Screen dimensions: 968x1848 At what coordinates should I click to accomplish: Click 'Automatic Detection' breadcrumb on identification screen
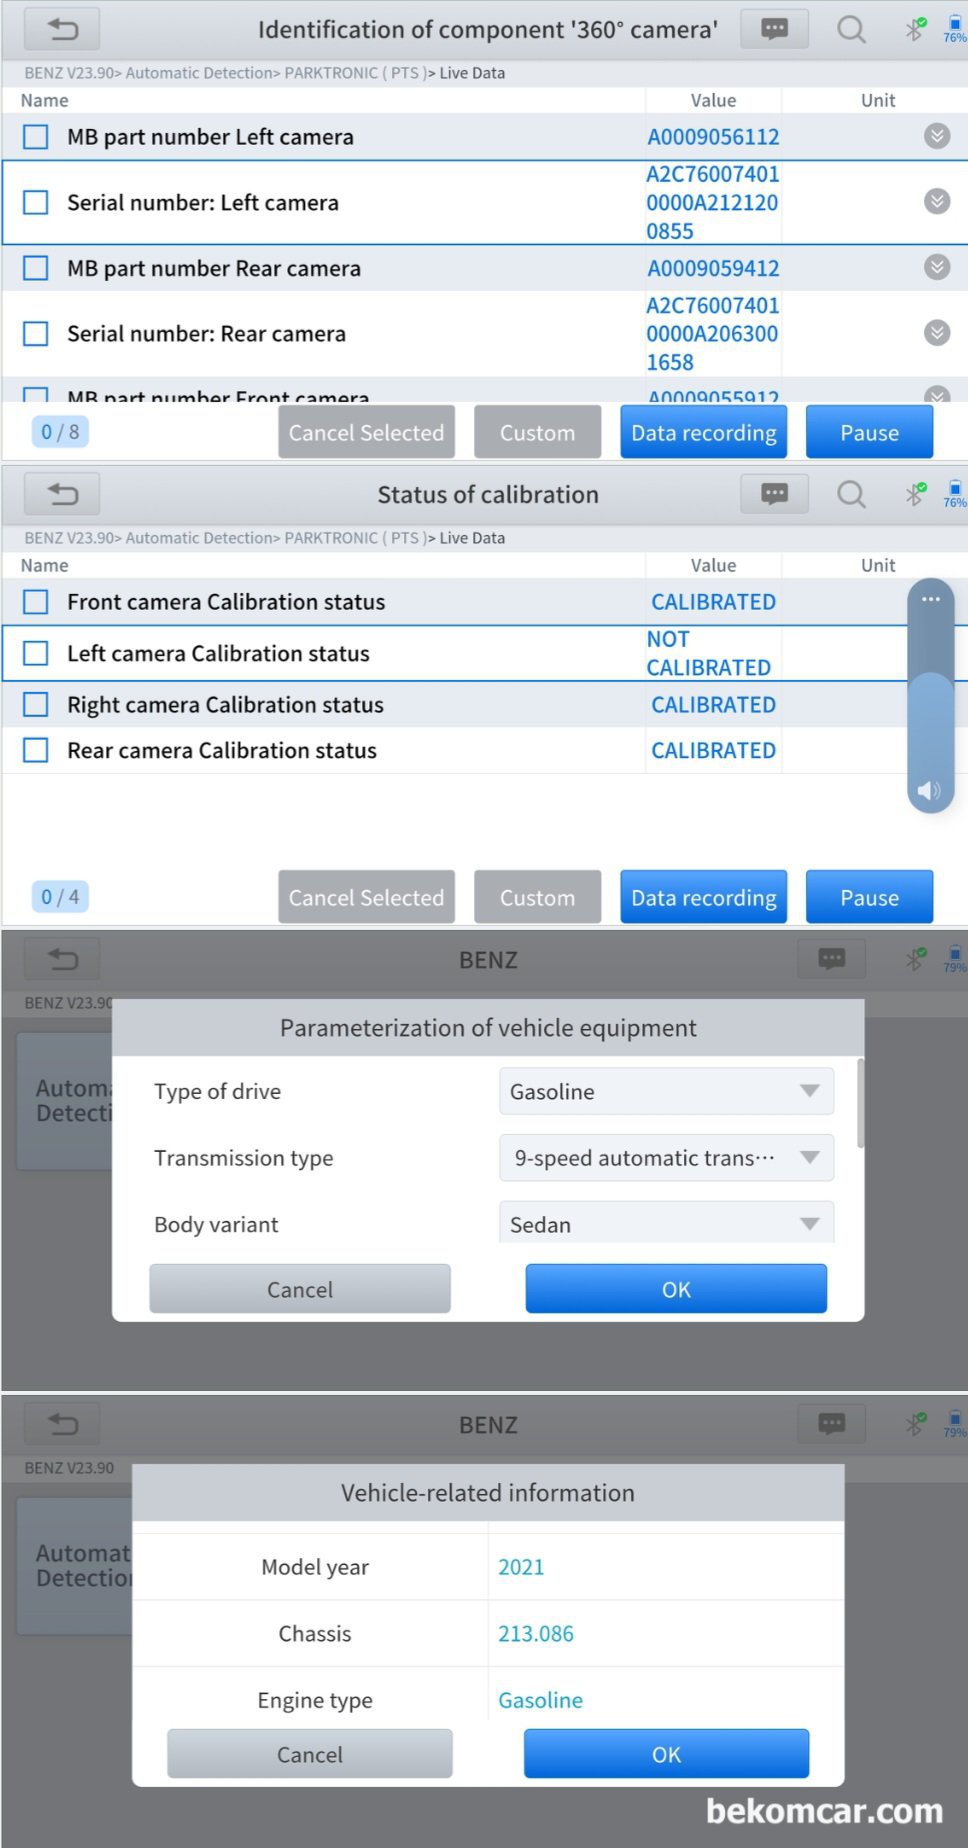[x=198, y=73]
